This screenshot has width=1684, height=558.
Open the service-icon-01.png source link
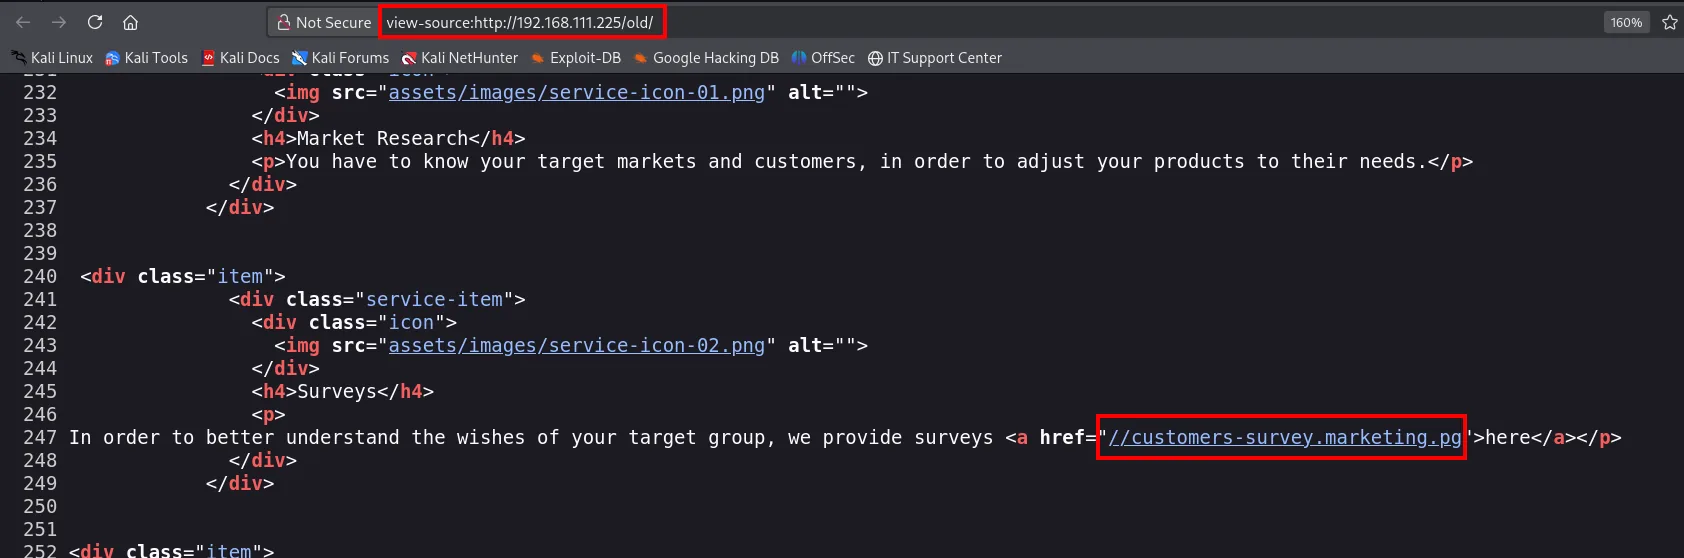tap(577, 92)
